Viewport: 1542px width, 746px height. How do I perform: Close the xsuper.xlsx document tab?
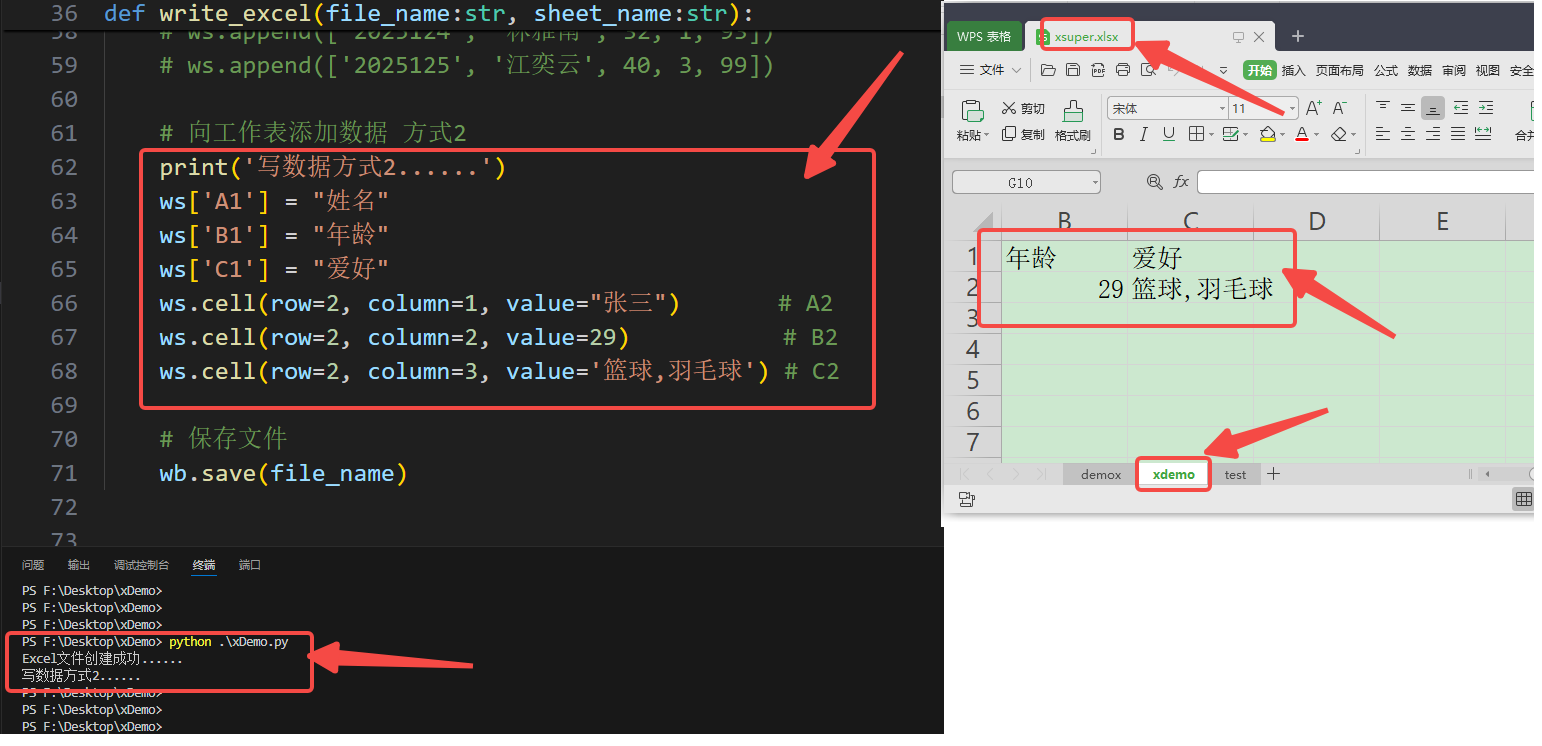1259,37
